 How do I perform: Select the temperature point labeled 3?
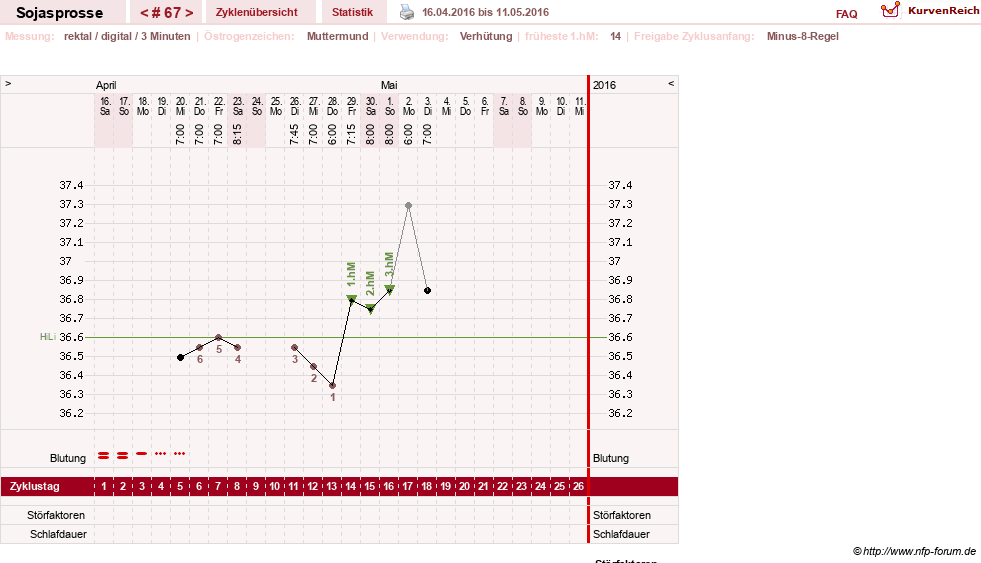pyautogui.click(x=295, y=347)
